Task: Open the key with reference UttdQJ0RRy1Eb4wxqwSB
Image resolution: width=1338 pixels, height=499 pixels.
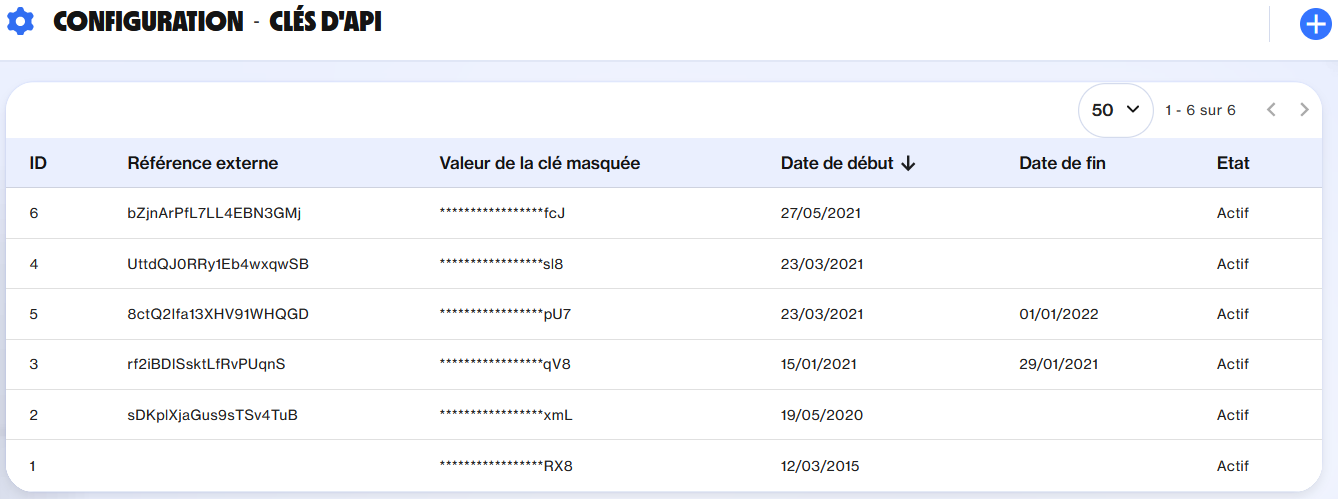Action: click(x=218, y=264)
